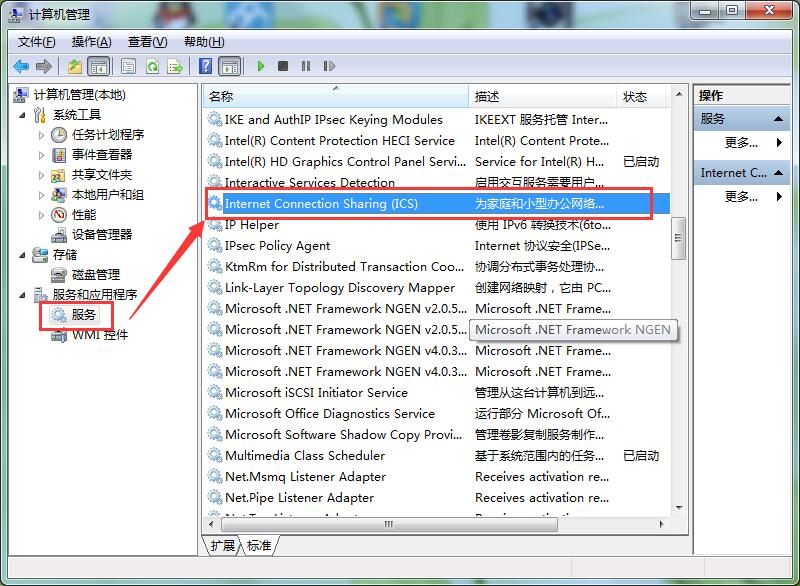Select Net.Msmq Listener Adapter service
This screenshot has height=586, width=800.
click(x=437, y=477)
